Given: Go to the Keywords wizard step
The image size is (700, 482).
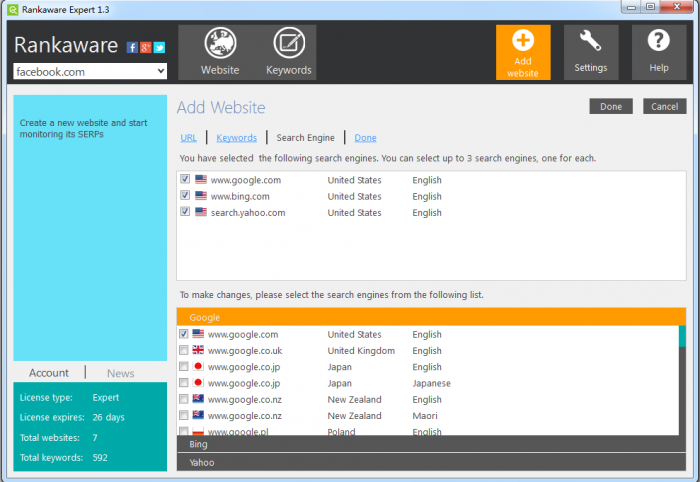Looking at the screenshot, I should coord(237,137).
